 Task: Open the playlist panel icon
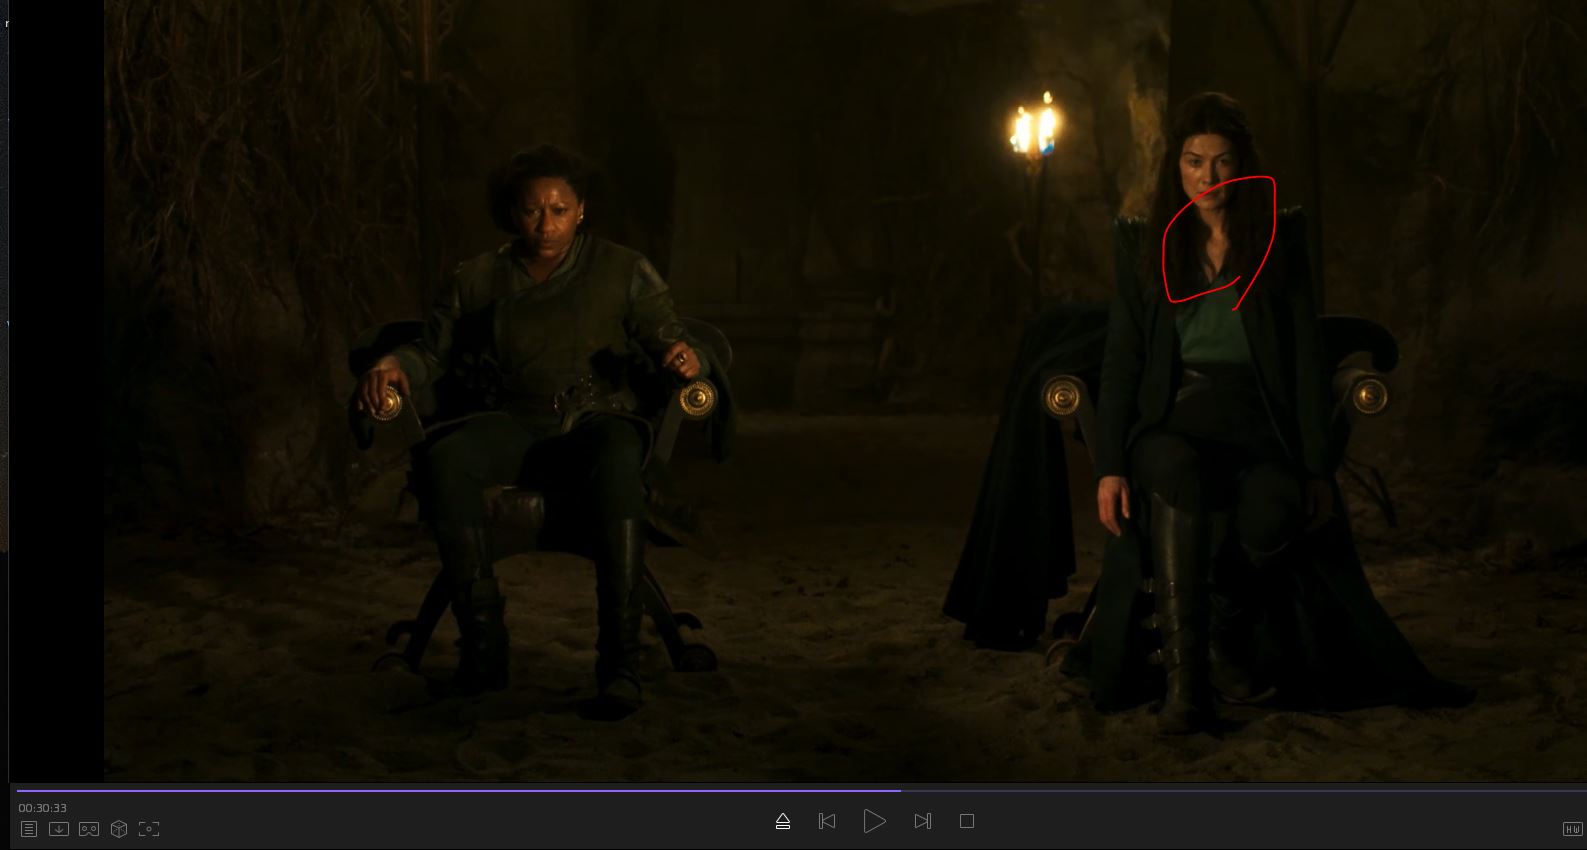pyautogui.click(x=29, y=829)
